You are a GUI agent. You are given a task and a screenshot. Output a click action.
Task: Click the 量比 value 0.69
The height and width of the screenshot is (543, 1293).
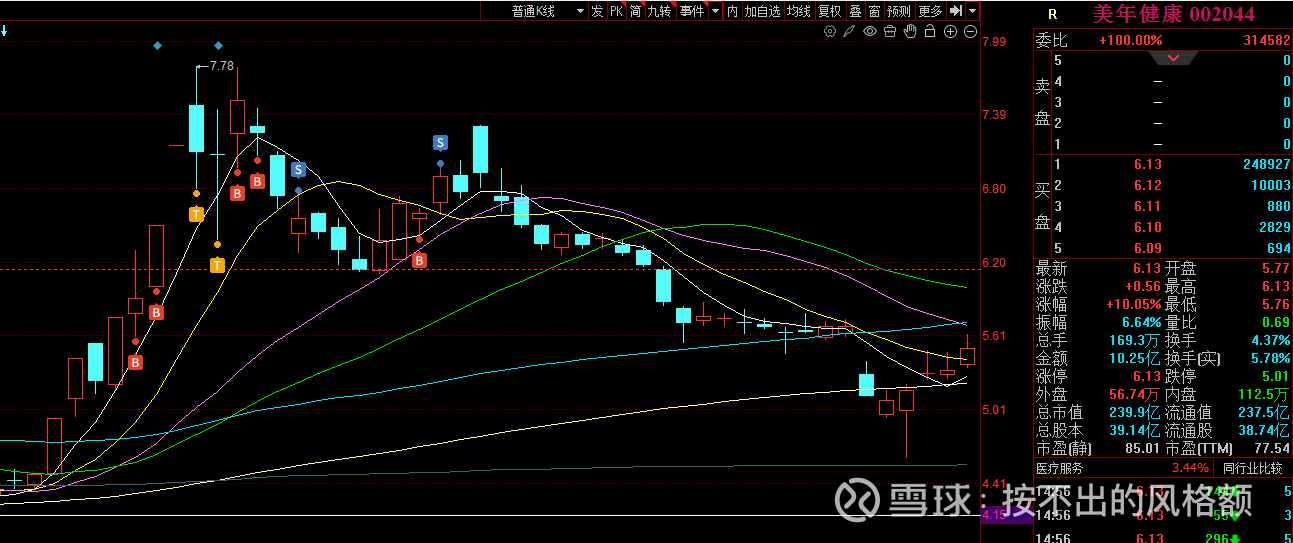coord(1276,323)
